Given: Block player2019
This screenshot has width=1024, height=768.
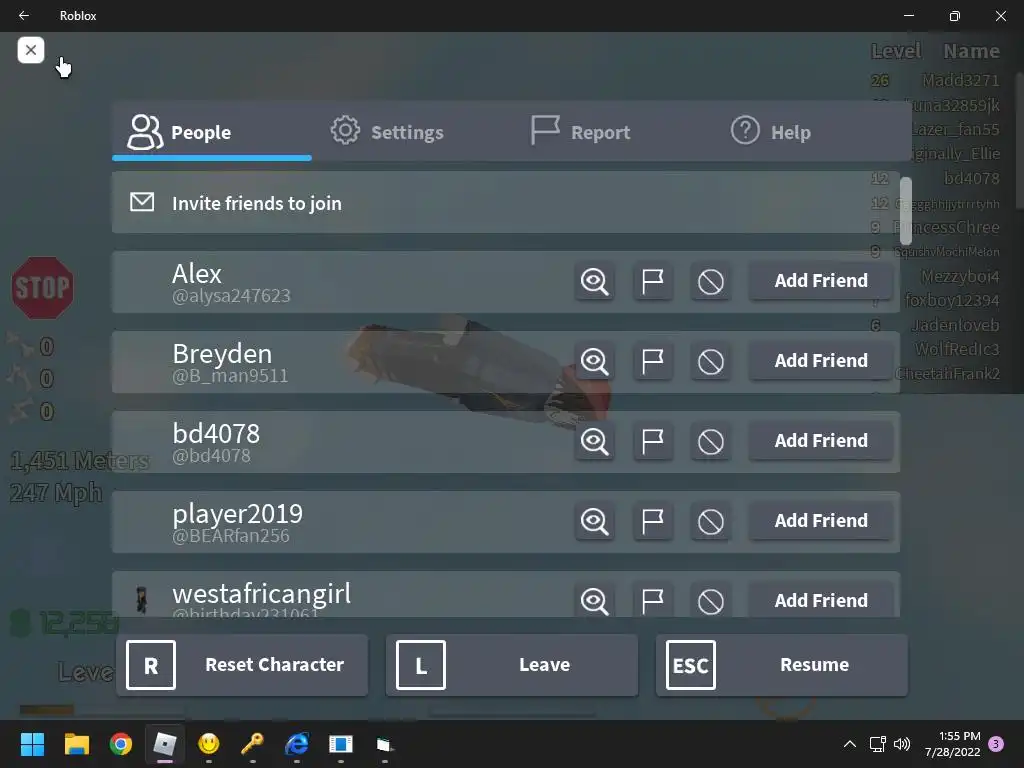Looking at the screenshot, I should tap(711, 521).
